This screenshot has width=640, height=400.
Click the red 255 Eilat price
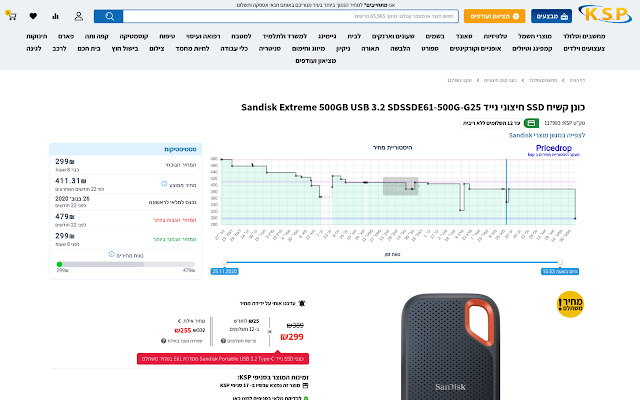(183, 330)
